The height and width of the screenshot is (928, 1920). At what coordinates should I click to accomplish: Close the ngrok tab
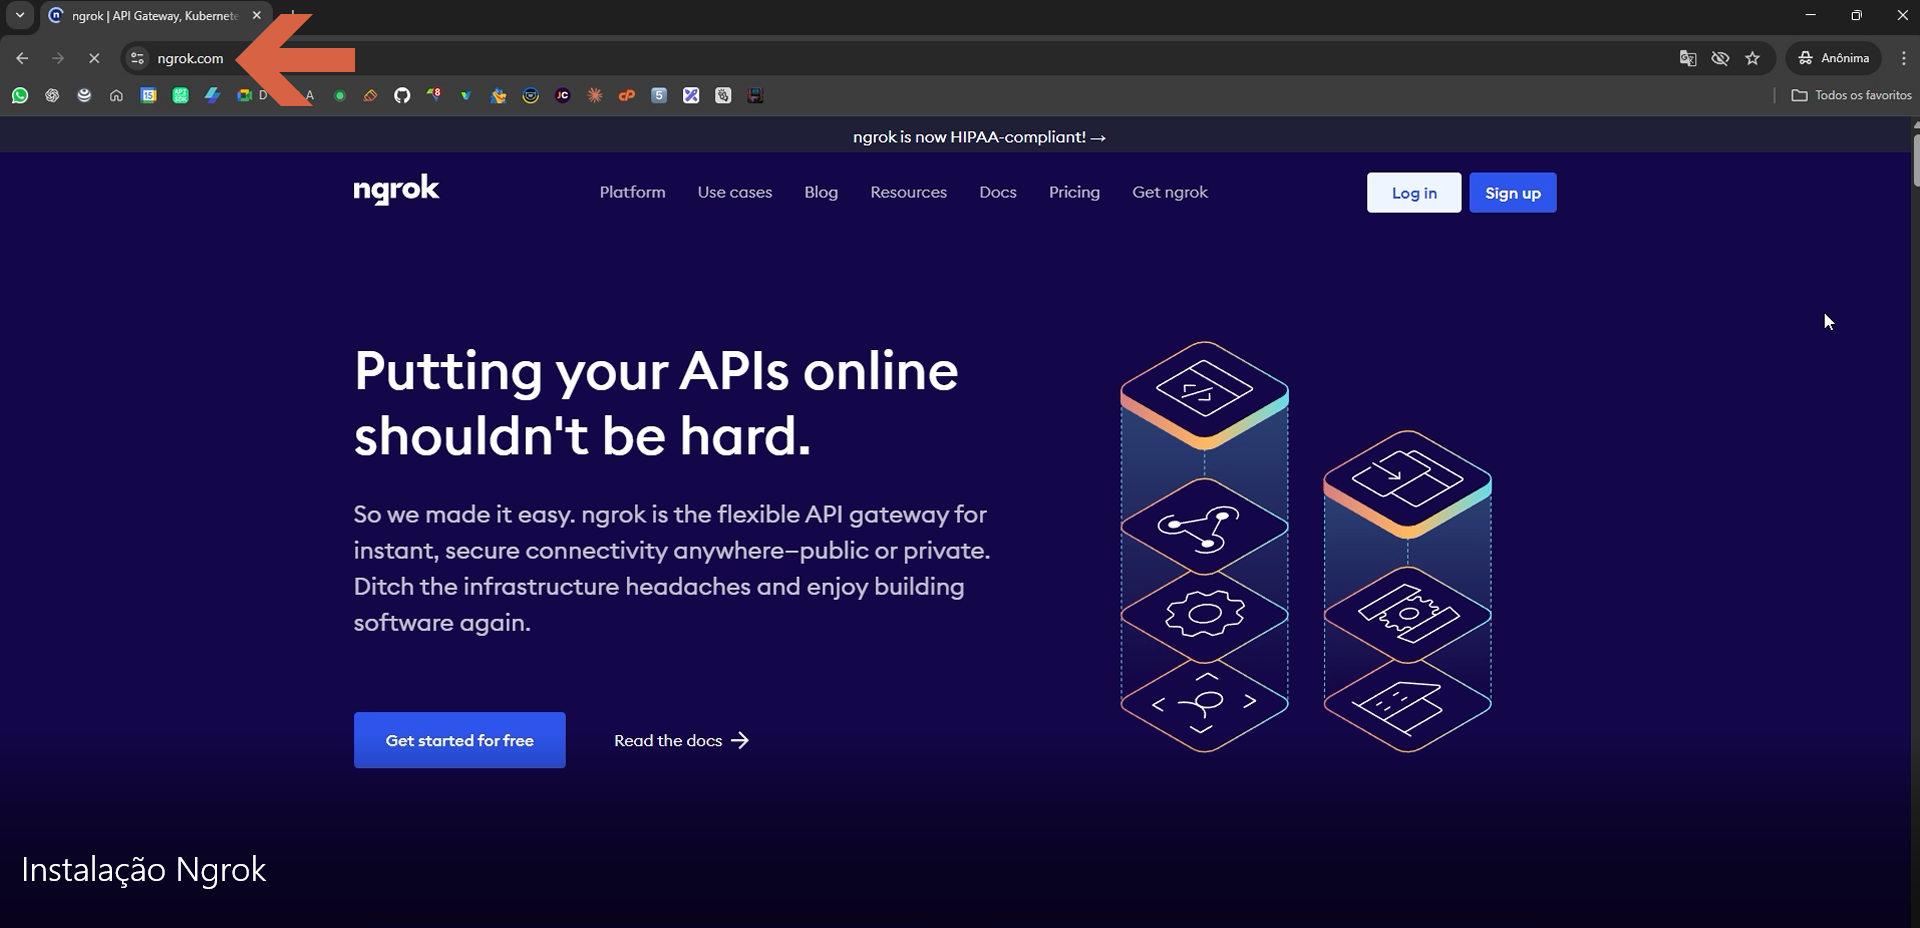tap(256, 15)
